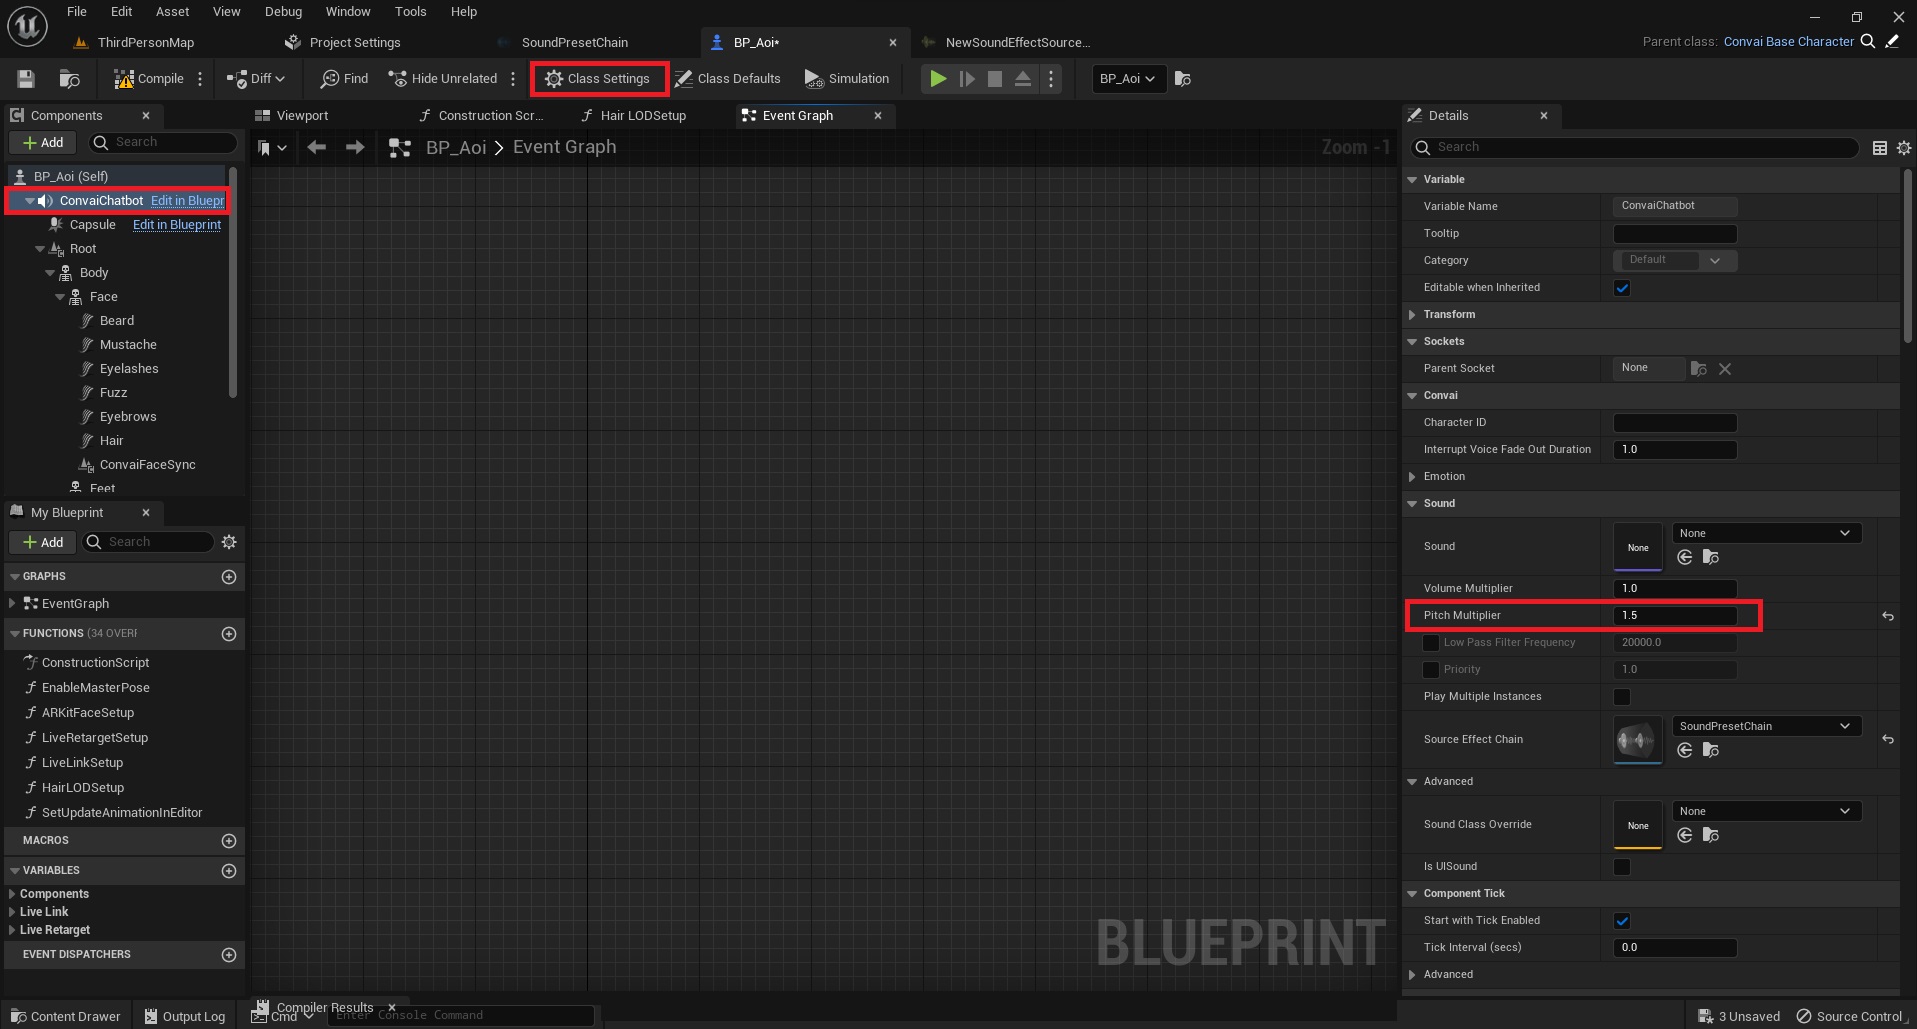Click the Save blueprint icon

(x=26, y=79)
